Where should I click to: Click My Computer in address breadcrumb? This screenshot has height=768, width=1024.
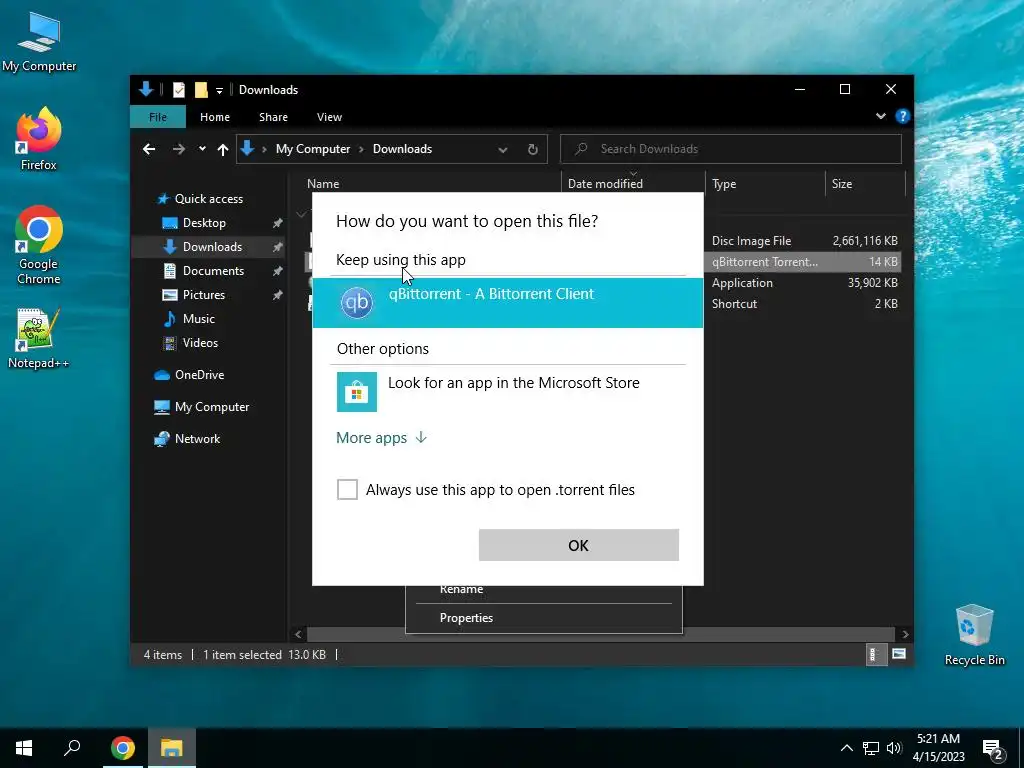click(x=313, y=149)
